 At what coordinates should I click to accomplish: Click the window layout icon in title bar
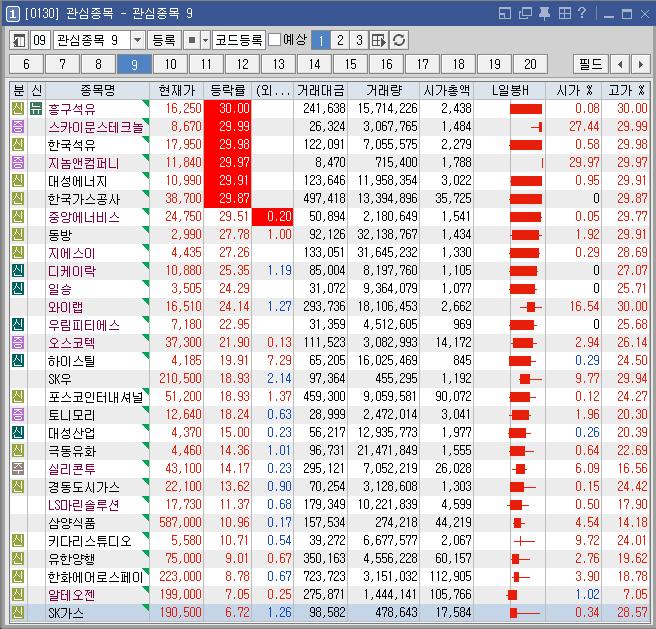(x=505, y=13)
